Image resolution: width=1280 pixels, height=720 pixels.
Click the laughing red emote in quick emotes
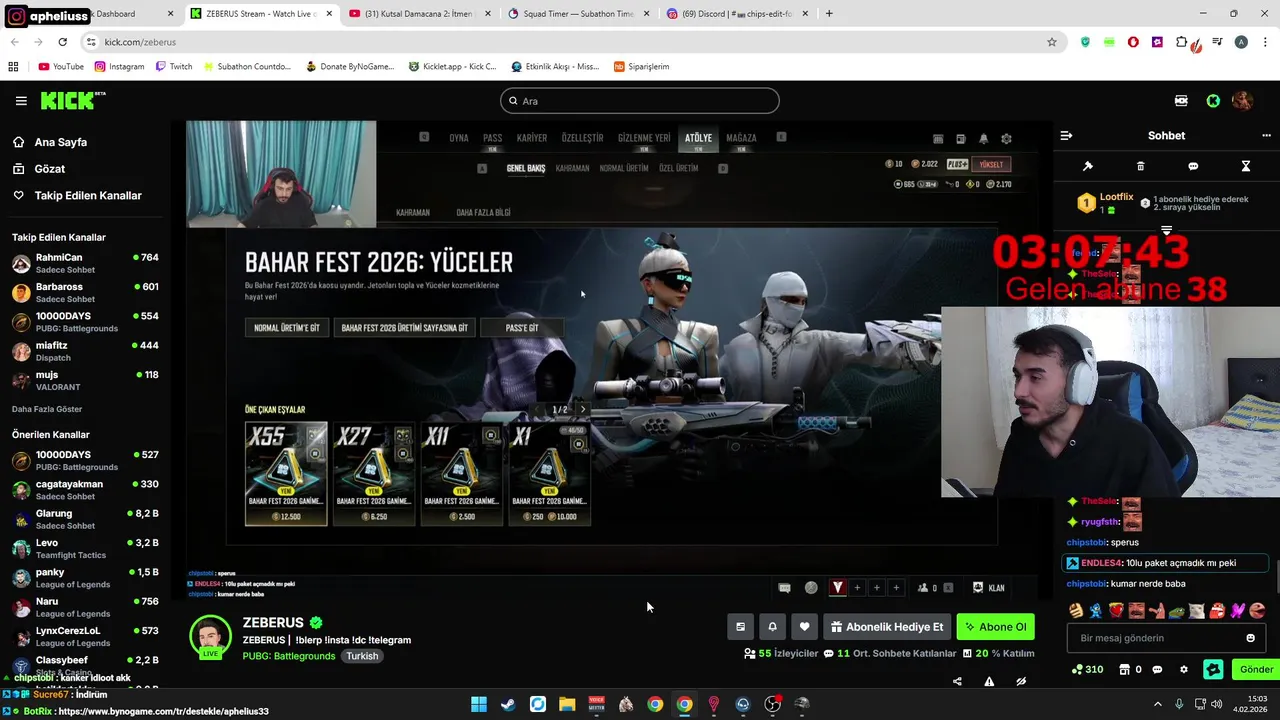point(1217,610)
